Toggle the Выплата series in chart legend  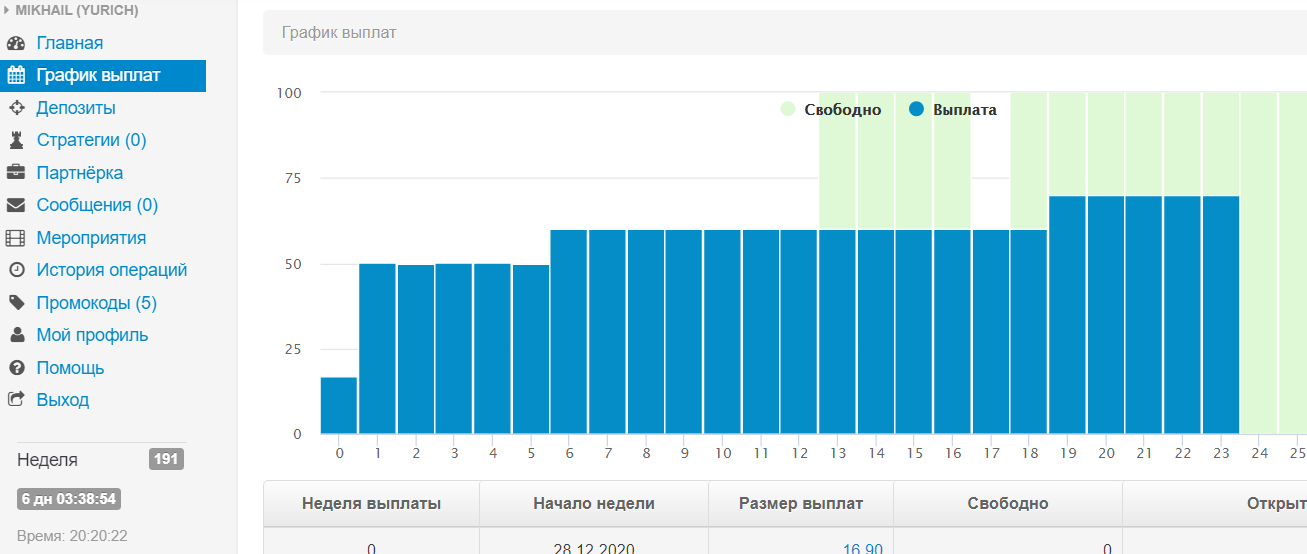[952, 110]
